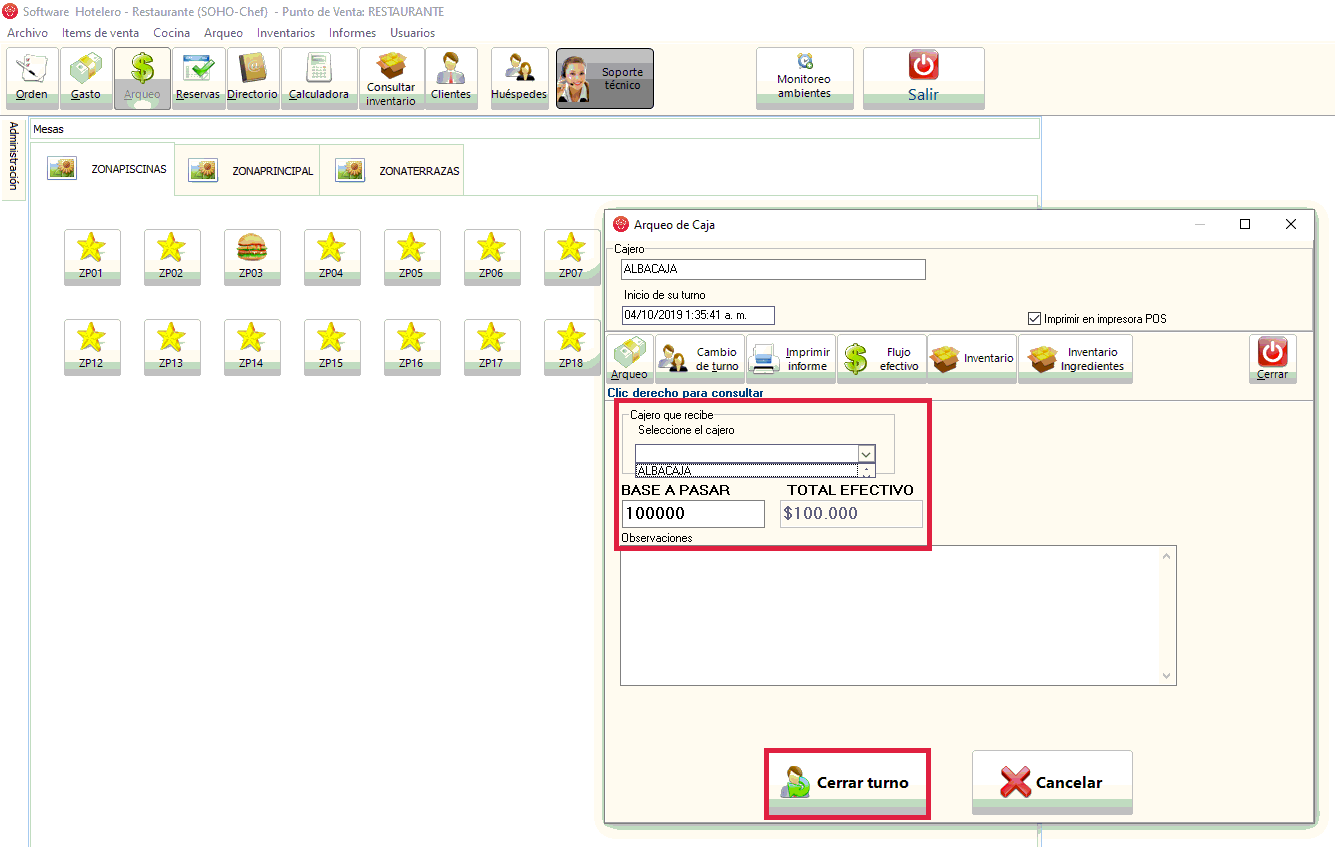The width and height of the screenshot is (1335, 847).
Task: Open the Orden toolbar icon
Action: 32,78
